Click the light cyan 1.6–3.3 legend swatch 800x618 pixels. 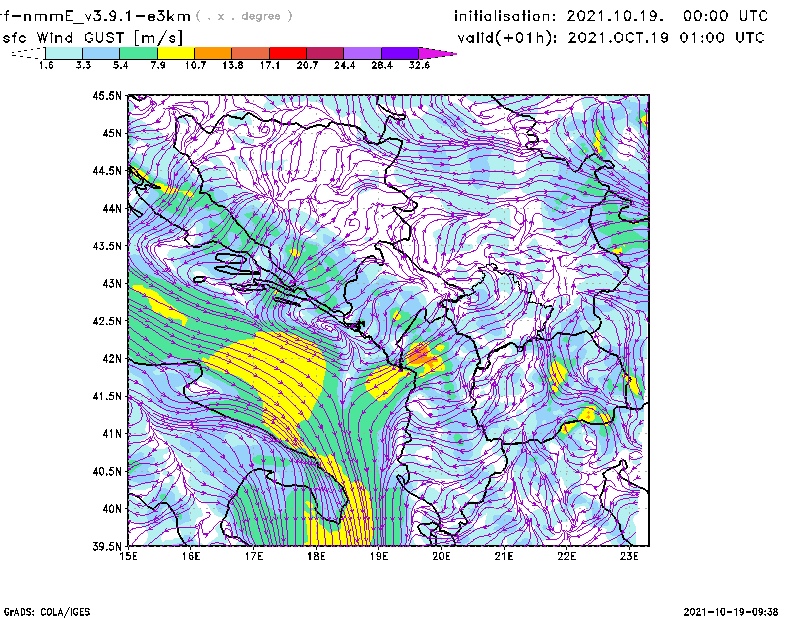tap(64, 53)
